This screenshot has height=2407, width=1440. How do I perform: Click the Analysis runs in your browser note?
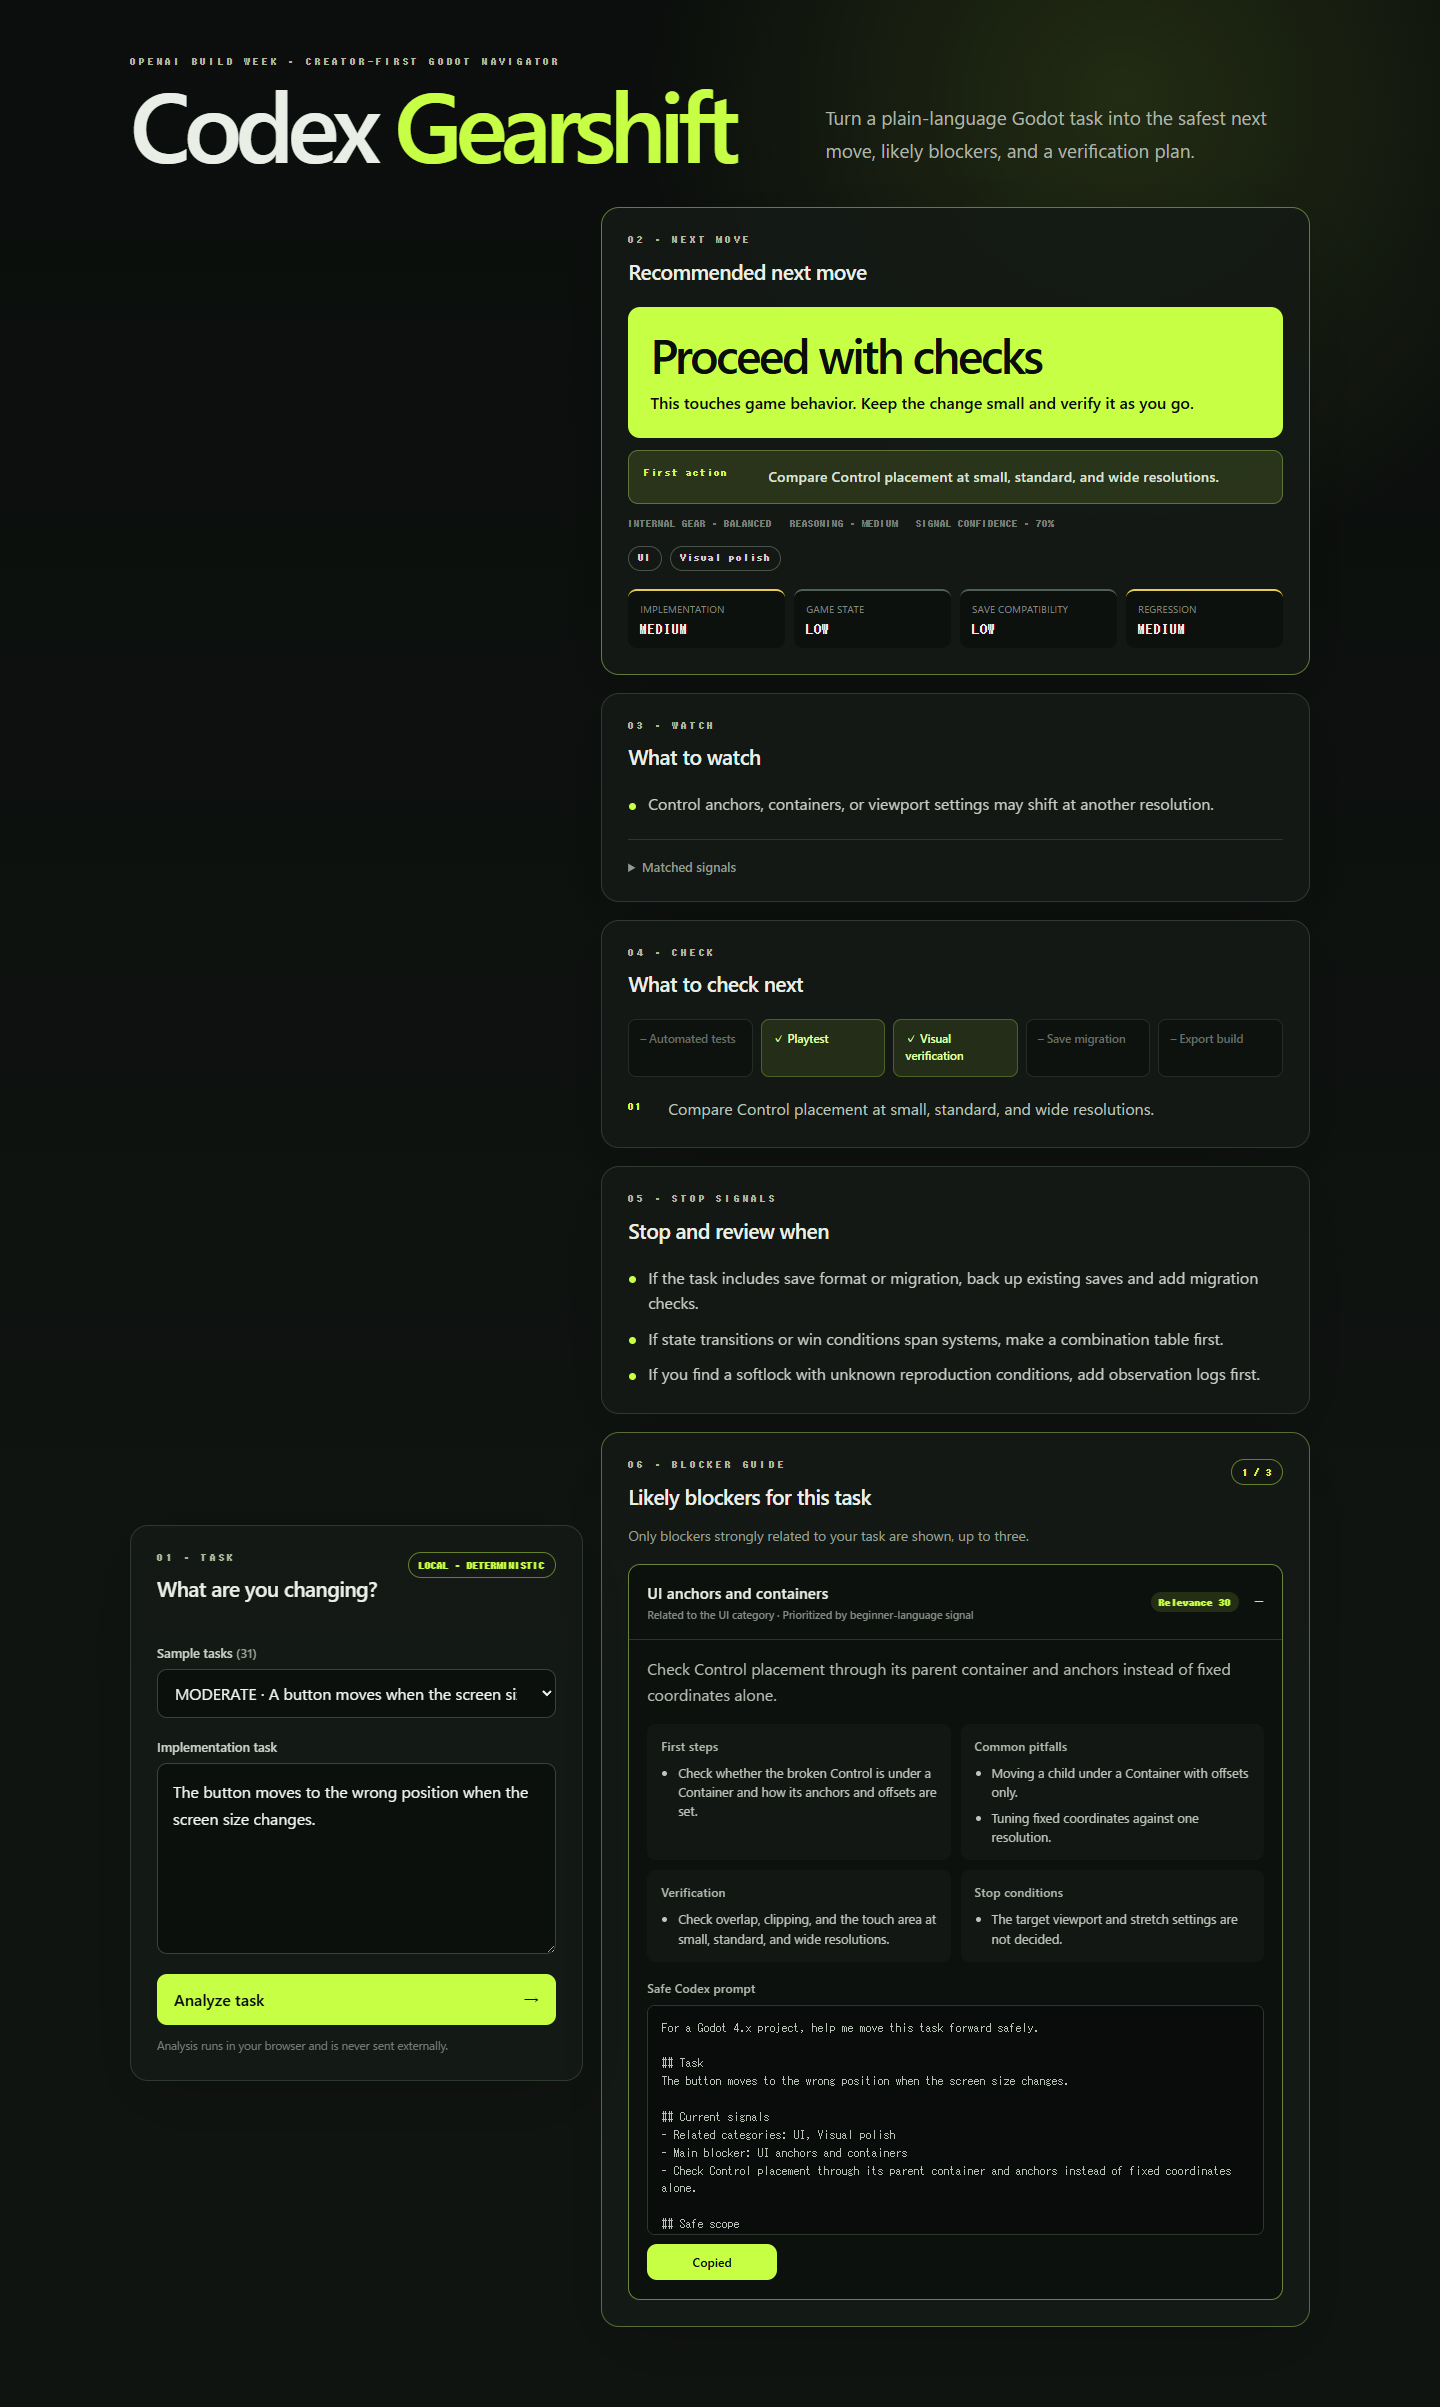point(302,2046)
